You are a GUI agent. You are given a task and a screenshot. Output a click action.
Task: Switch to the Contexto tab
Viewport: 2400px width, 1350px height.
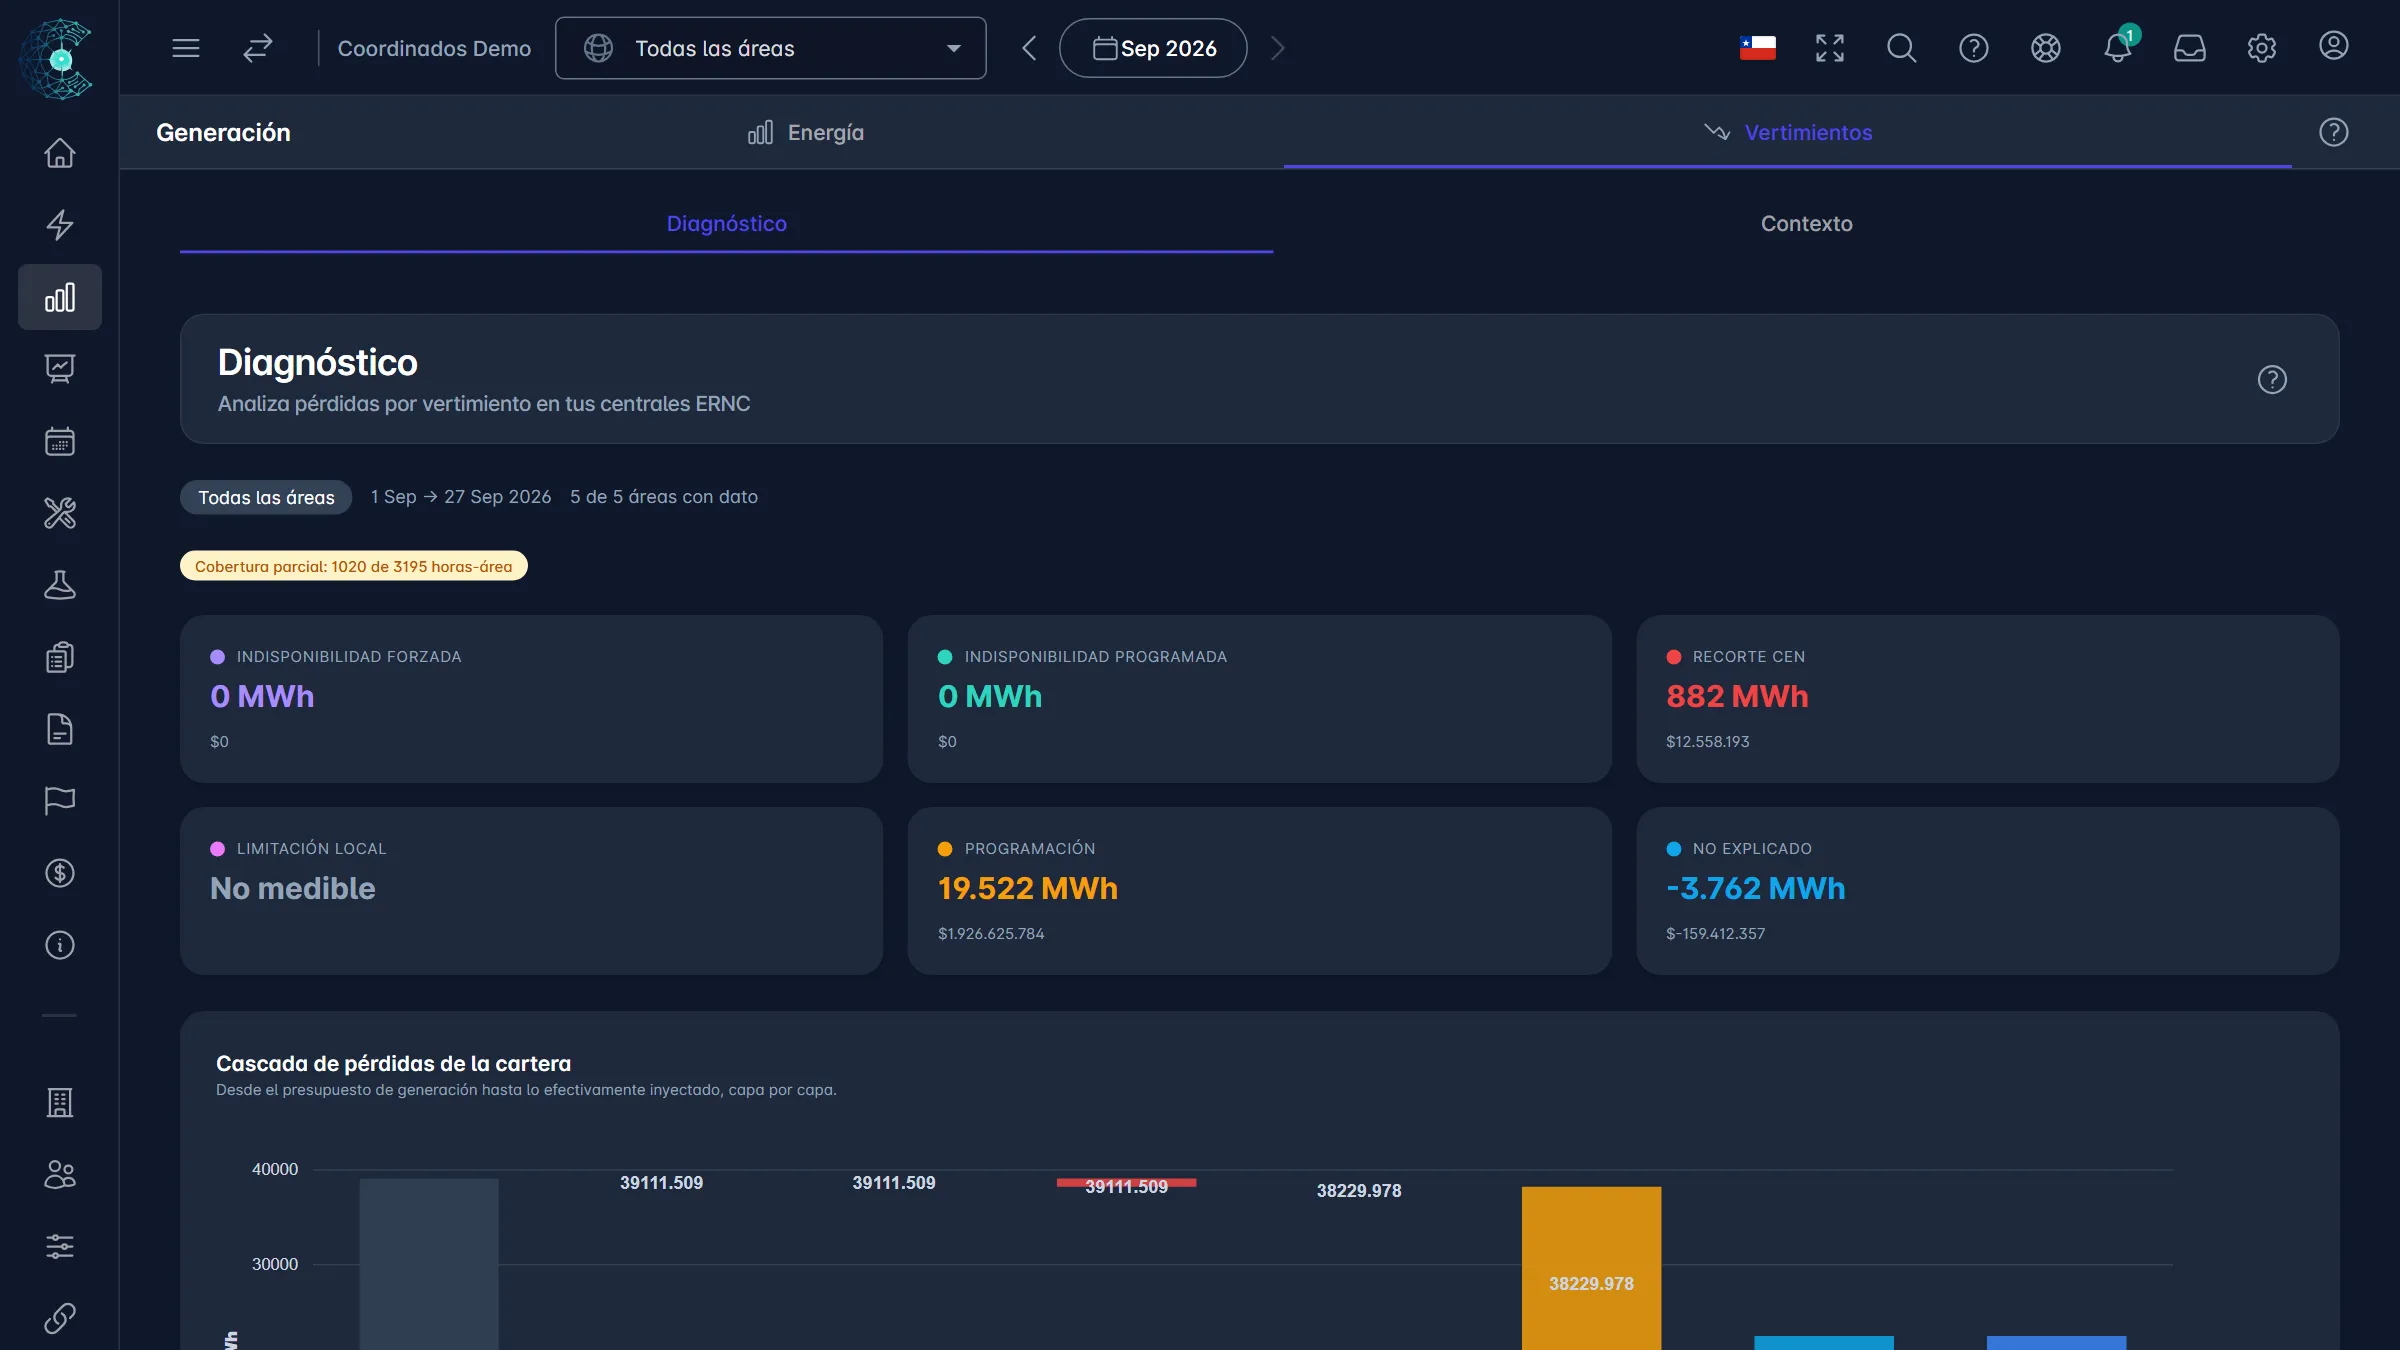point(1806,224)
